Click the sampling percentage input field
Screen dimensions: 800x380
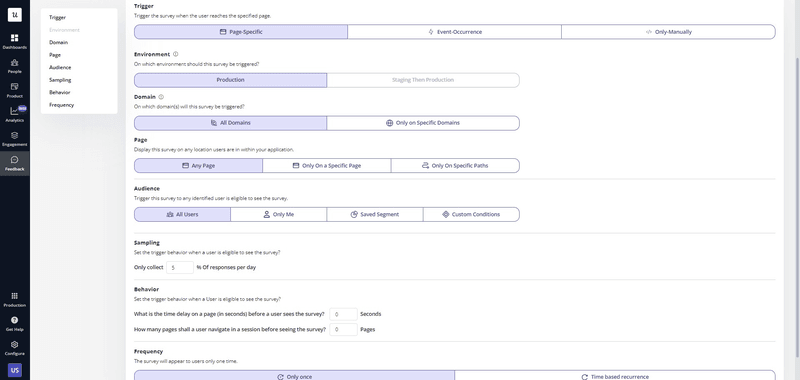[180, 267]
